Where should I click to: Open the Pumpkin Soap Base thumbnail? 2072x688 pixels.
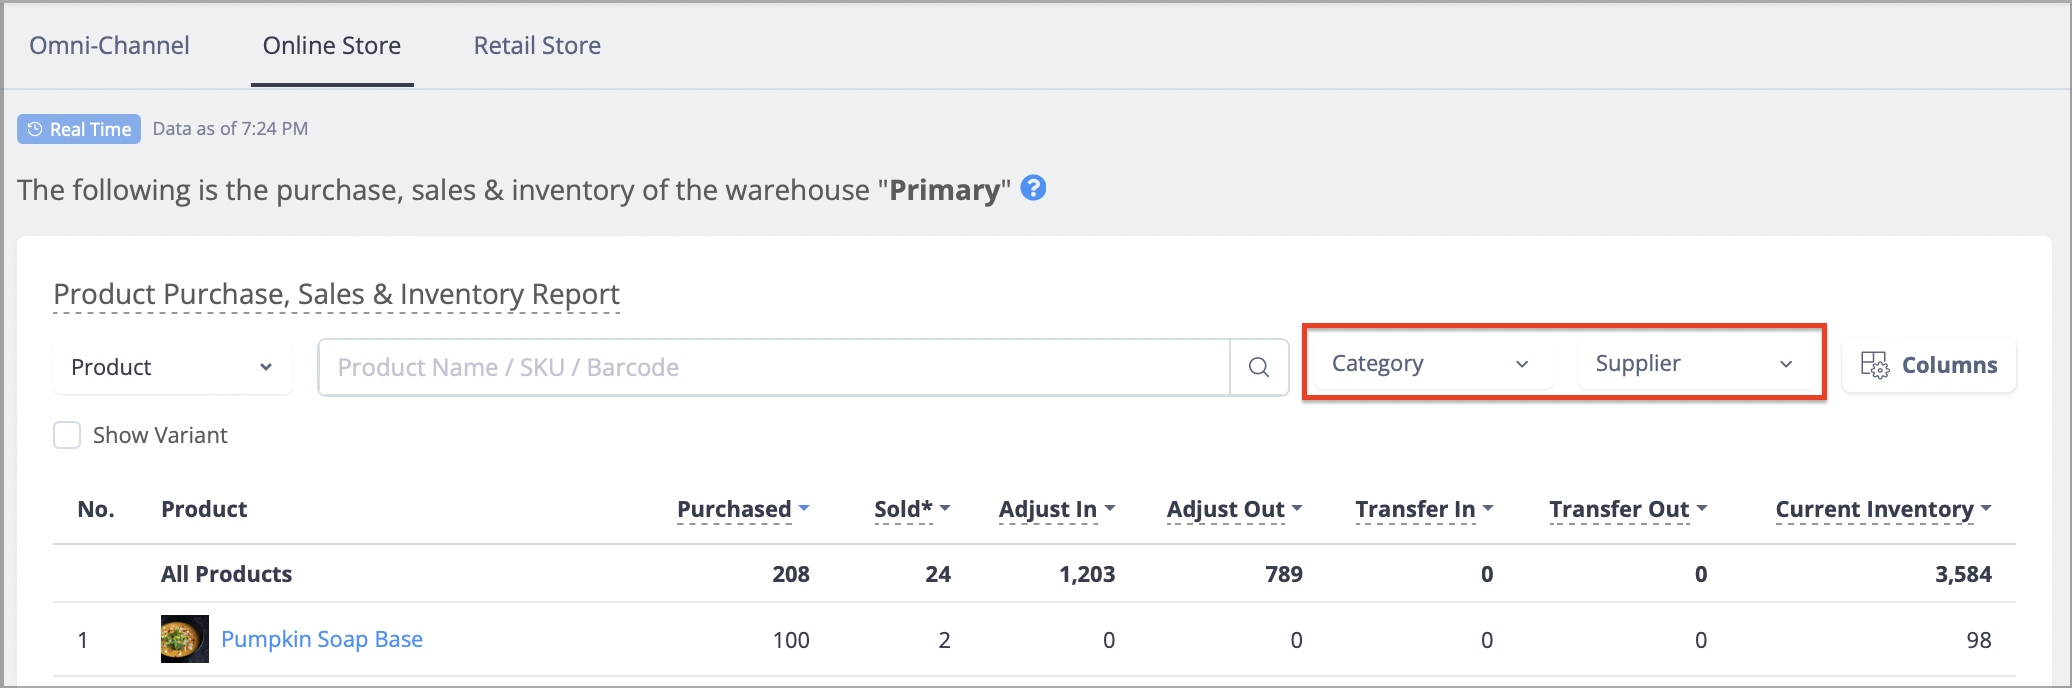pyautogui.click(x=185, y=639)
